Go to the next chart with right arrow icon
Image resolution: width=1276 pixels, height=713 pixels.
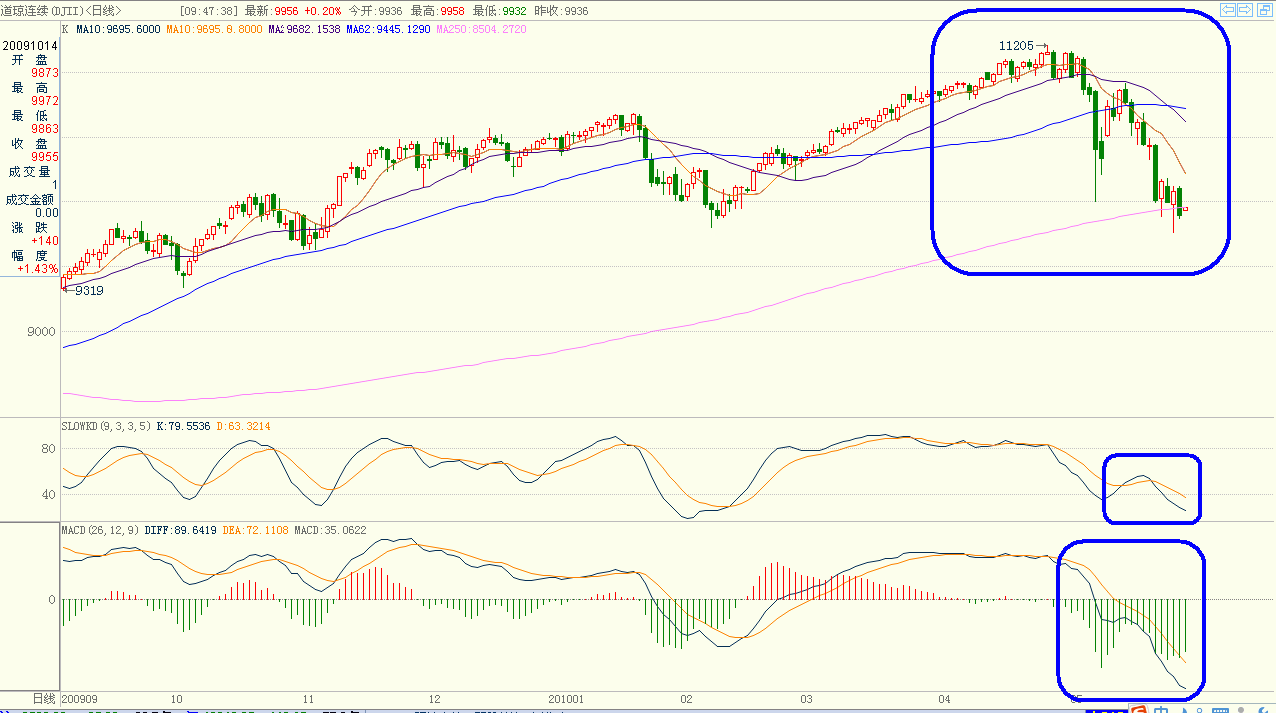pos(1245,10)
